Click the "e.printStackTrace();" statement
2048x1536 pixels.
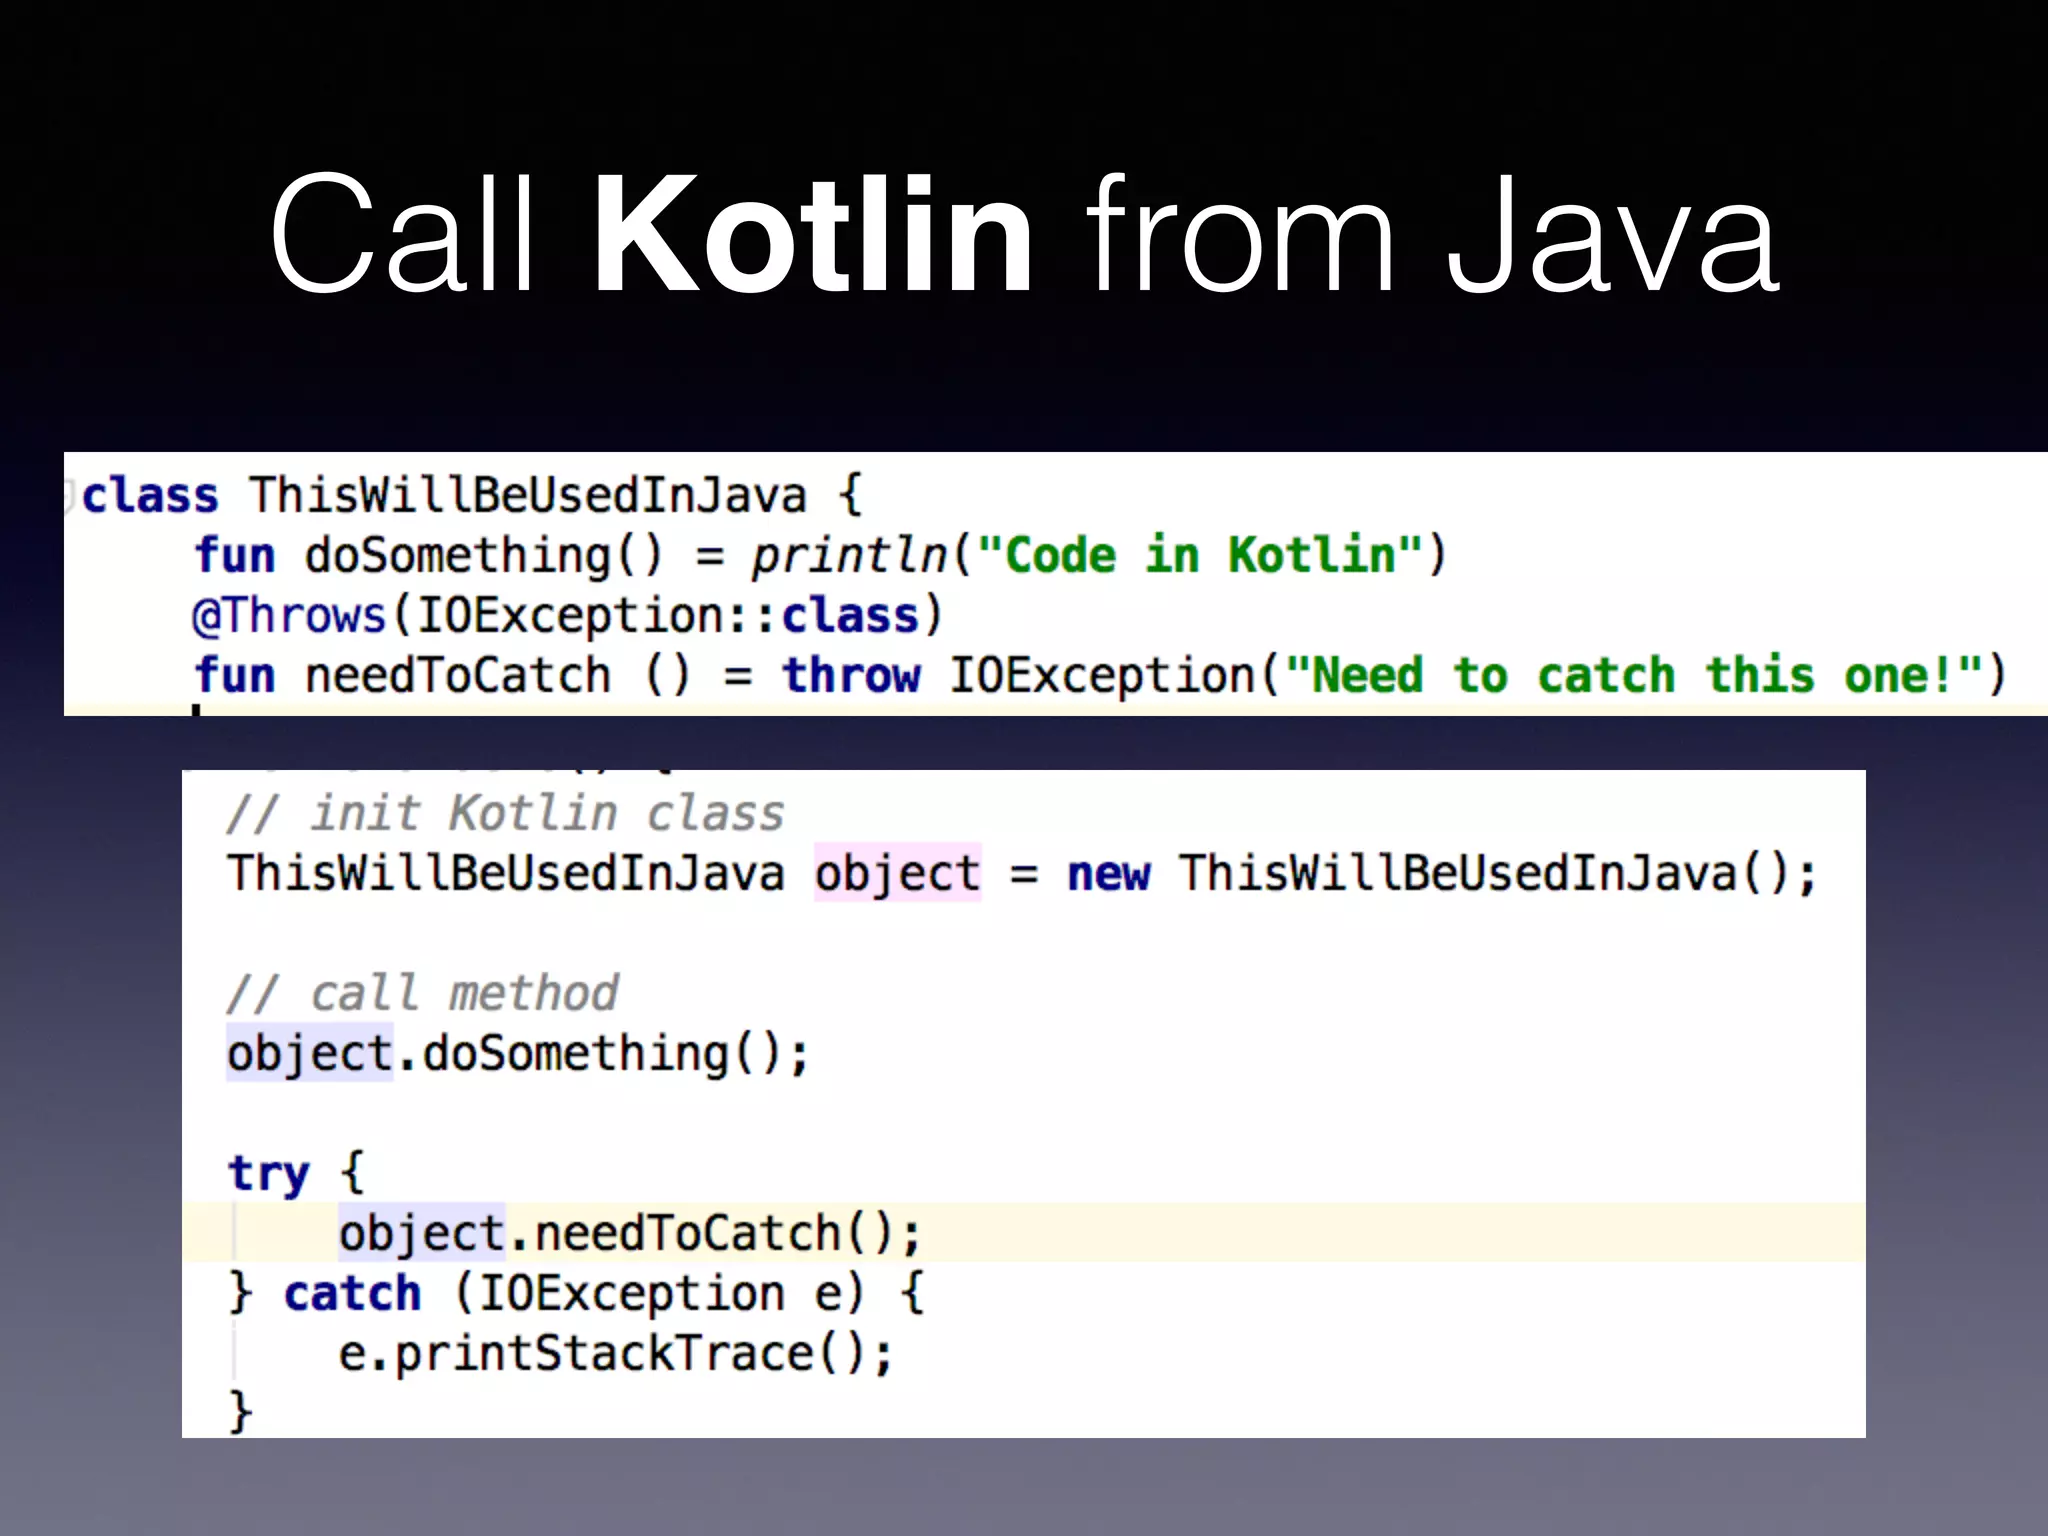[615, 1354]
